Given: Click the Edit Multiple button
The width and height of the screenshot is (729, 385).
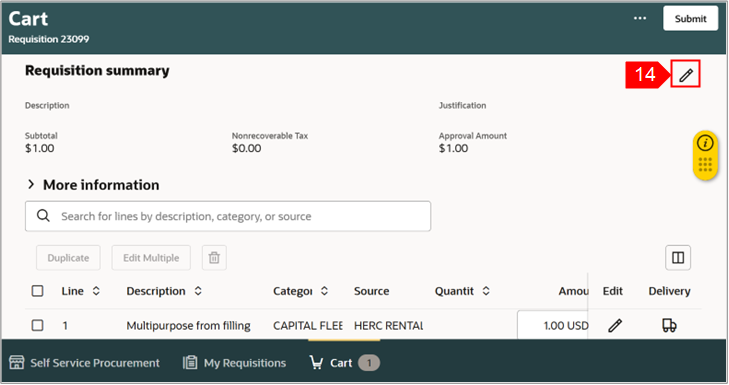Looking at the screenshot, I should (151, 258).
